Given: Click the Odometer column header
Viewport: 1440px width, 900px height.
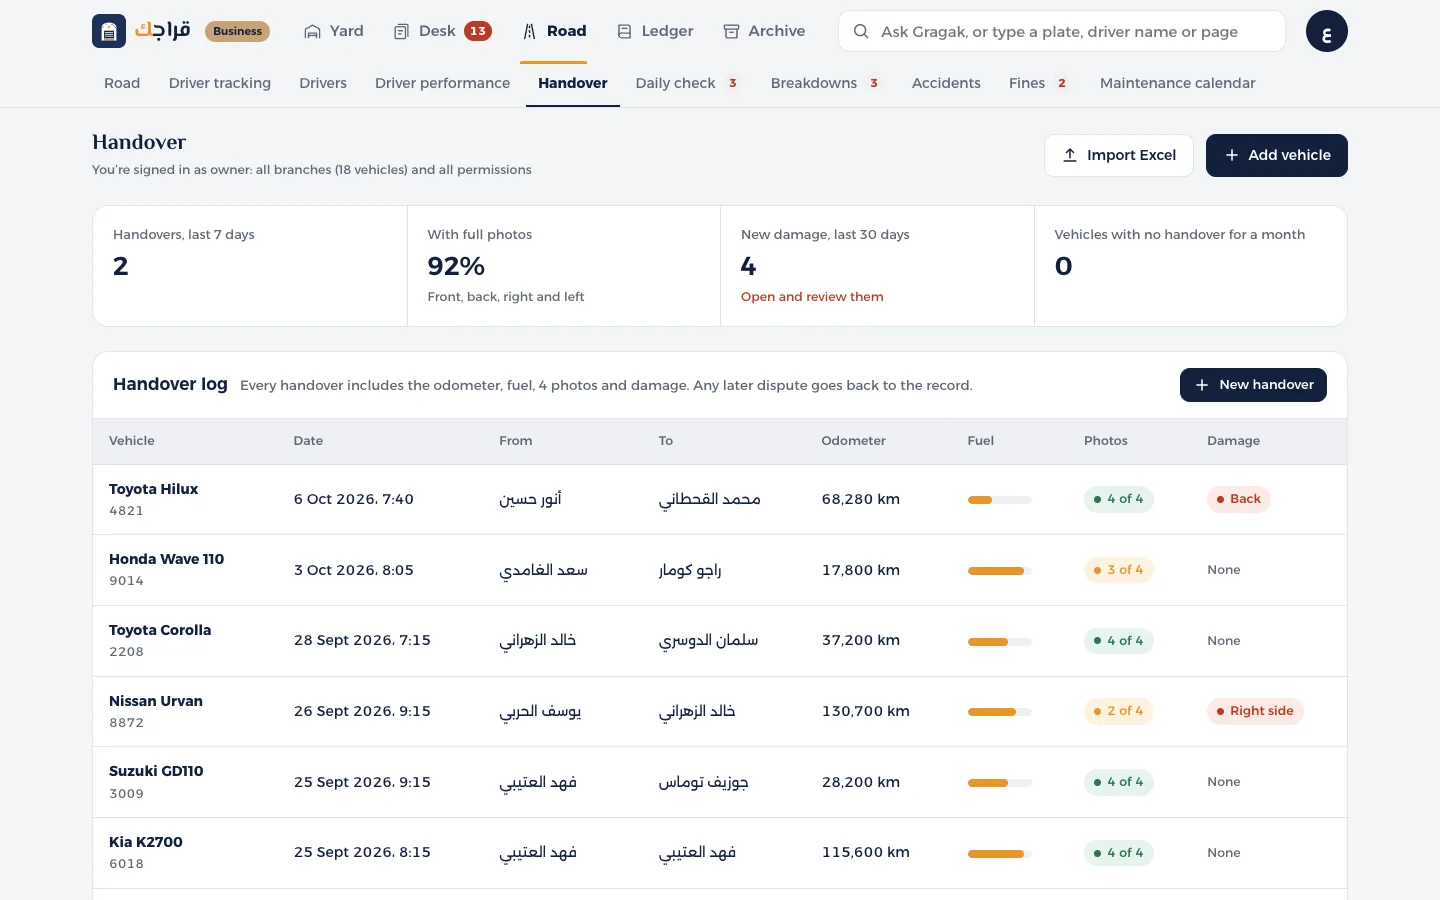Looking at the screenshot, I should pos(854,441).
